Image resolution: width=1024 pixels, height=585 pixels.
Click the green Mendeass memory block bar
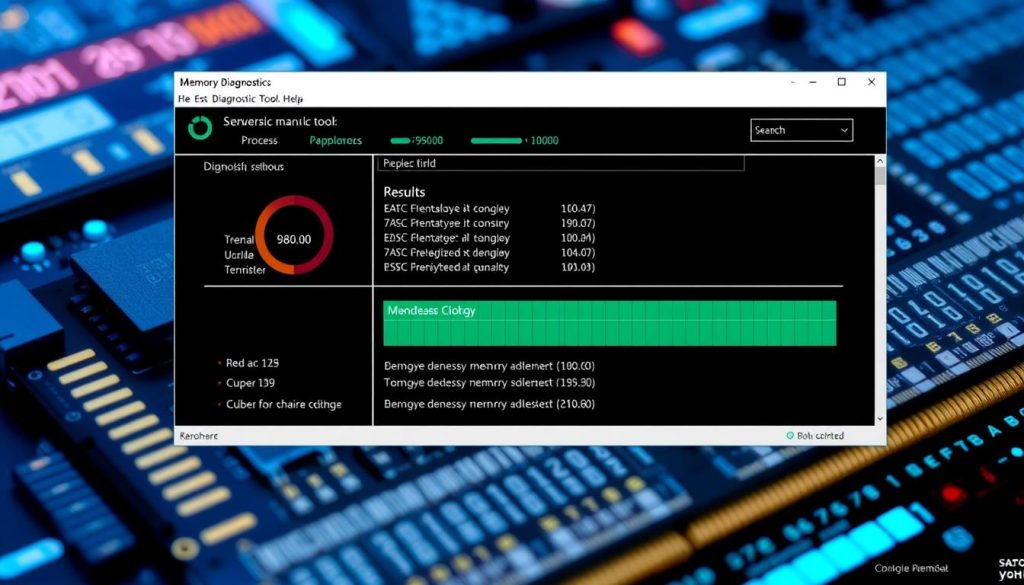[609, 323]
